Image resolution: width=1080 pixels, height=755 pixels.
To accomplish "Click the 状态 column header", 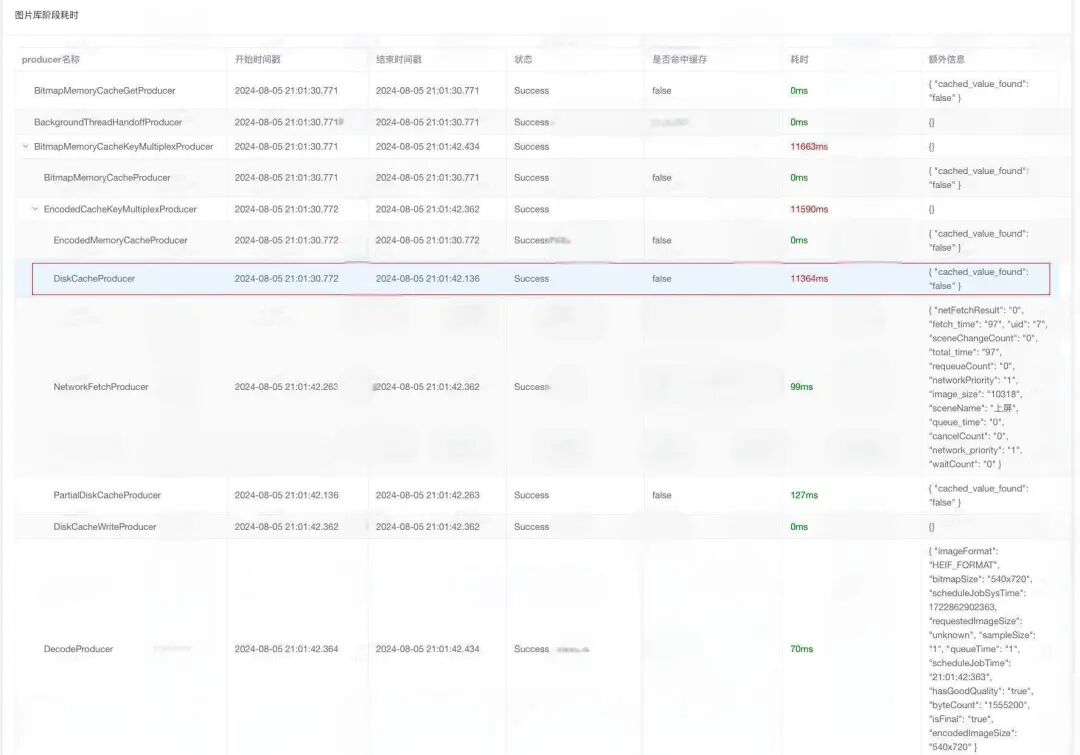I will tap(523, 59).
